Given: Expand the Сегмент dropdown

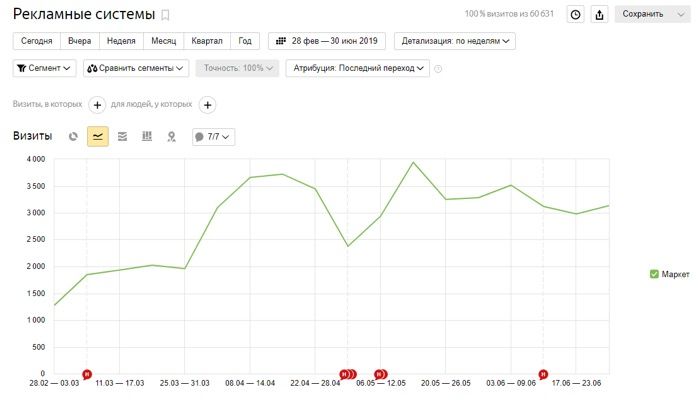Looking at the screenshot, I should [x=45, y=68].
